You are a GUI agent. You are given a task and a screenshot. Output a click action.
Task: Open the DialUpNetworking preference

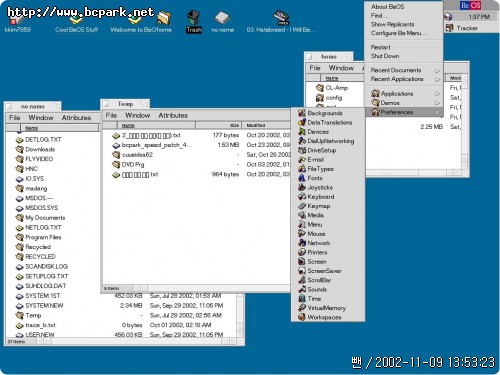coord(328,141)
